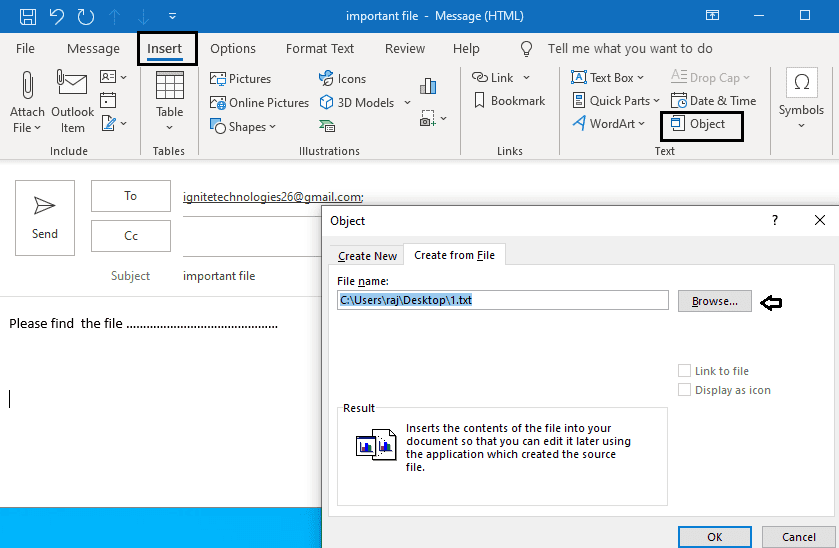Click the Cc button

pyautogui.click(x=131, y=235)
